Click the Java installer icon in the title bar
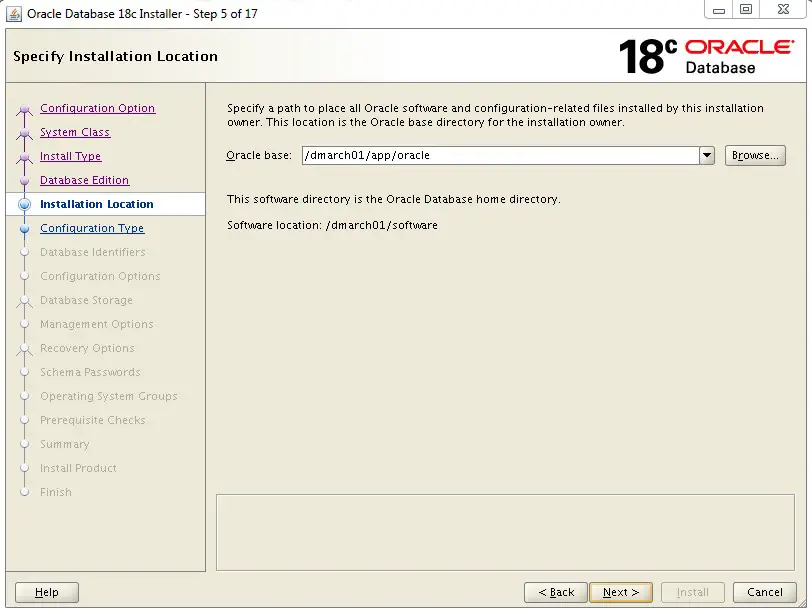 14,13
